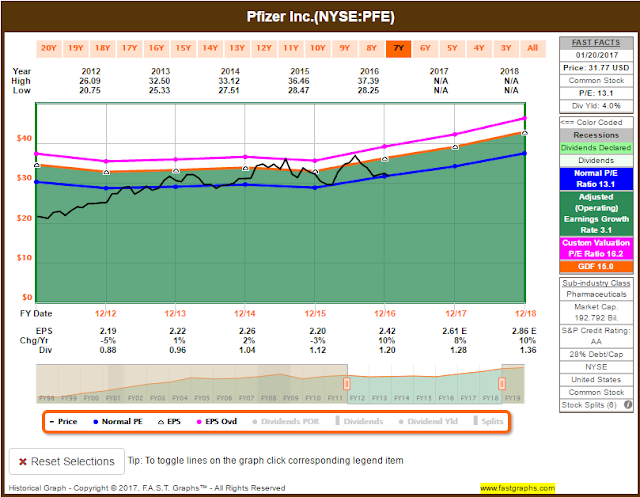Open the 5Y range tab
This screenshot has height=497, width=640.
453,48
